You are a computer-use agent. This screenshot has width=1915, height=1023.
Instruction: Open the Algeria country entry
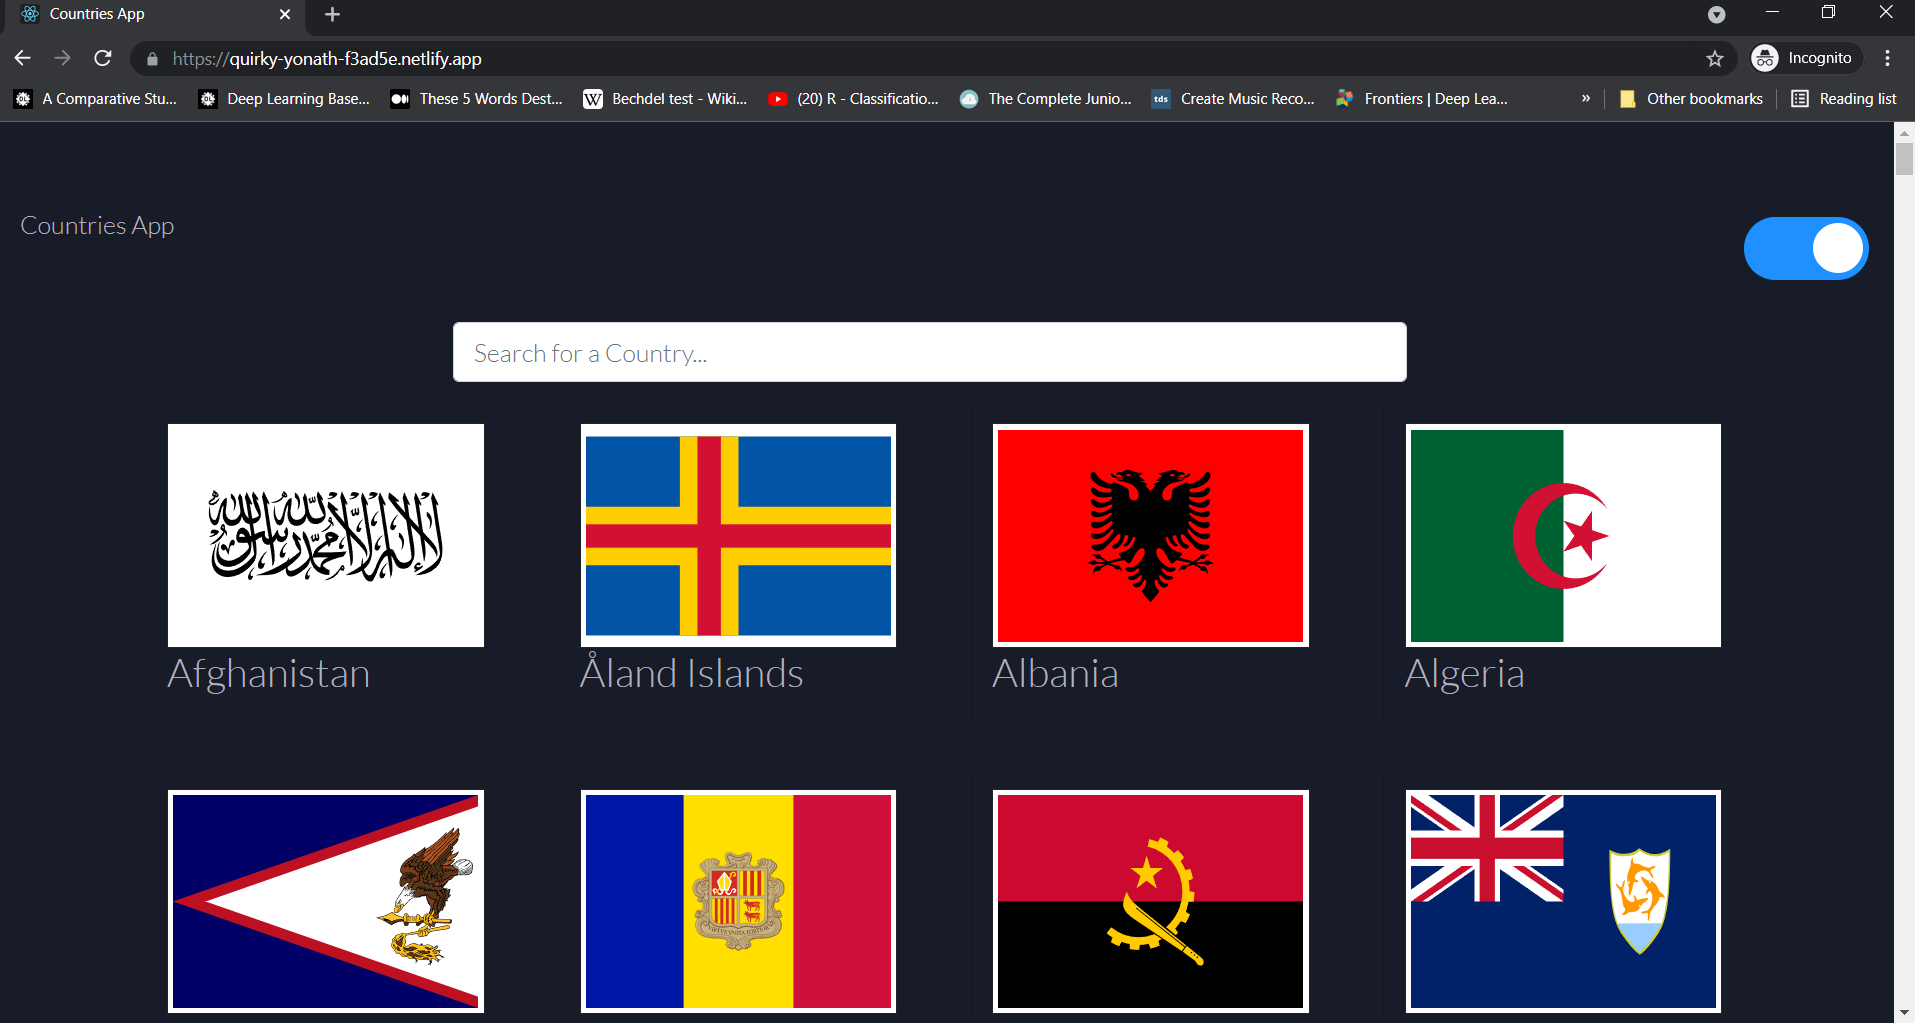click(x=1563, y=565)
